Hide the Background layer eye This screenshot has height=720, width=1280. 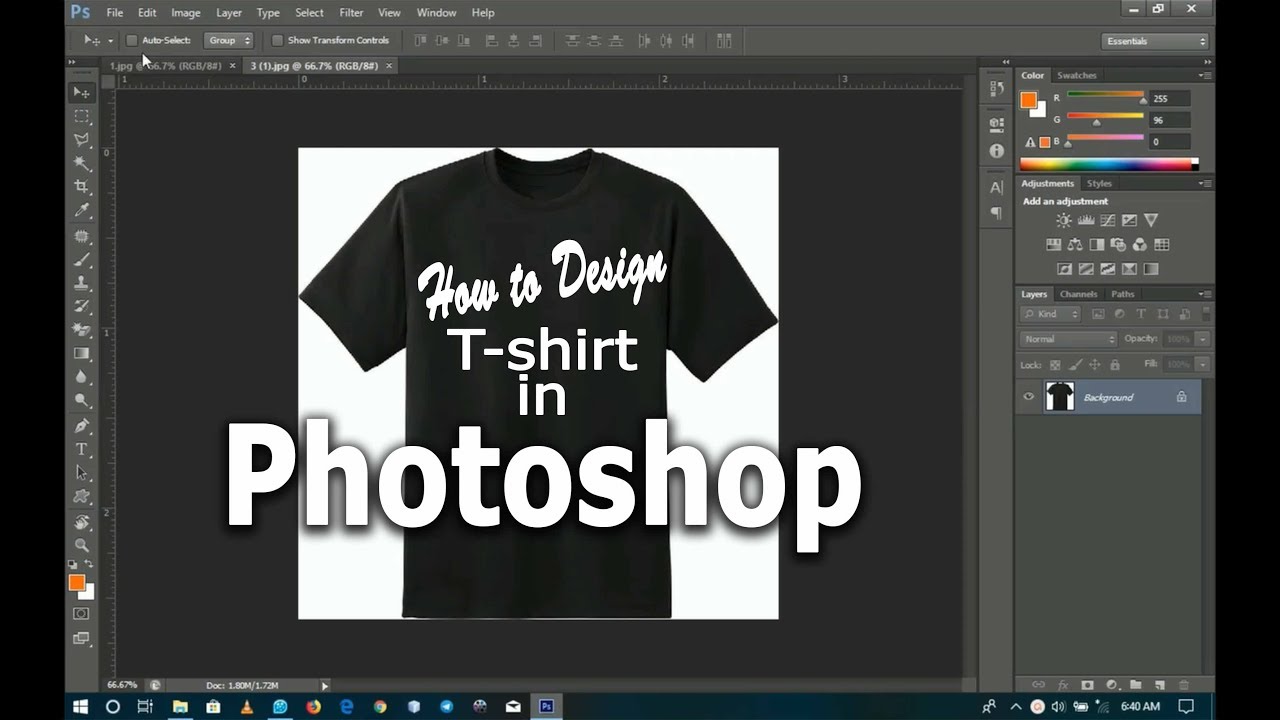(x=1028, y=397)
